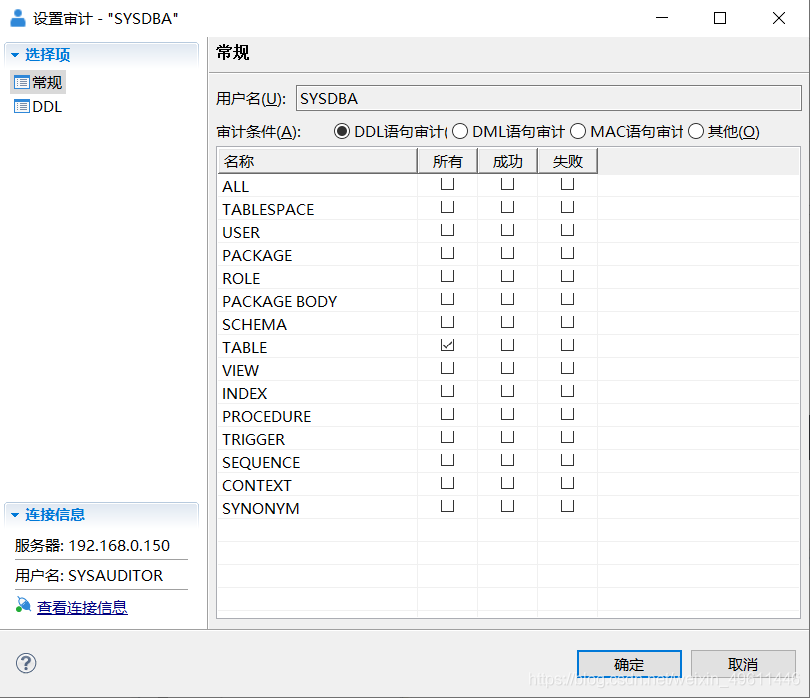Select DDL语句审计 radio button
Screen dimensions: 810x698
tap(341, 131)
